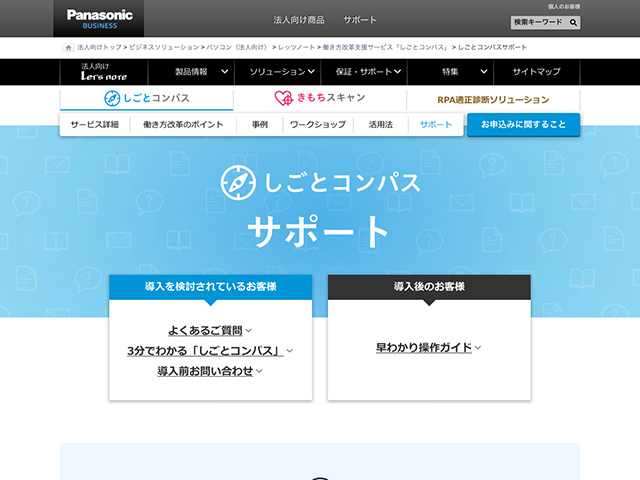Click the home icon in breadcrumb
640x480 pixels.
pyautogui.click(x=68, y=48)
